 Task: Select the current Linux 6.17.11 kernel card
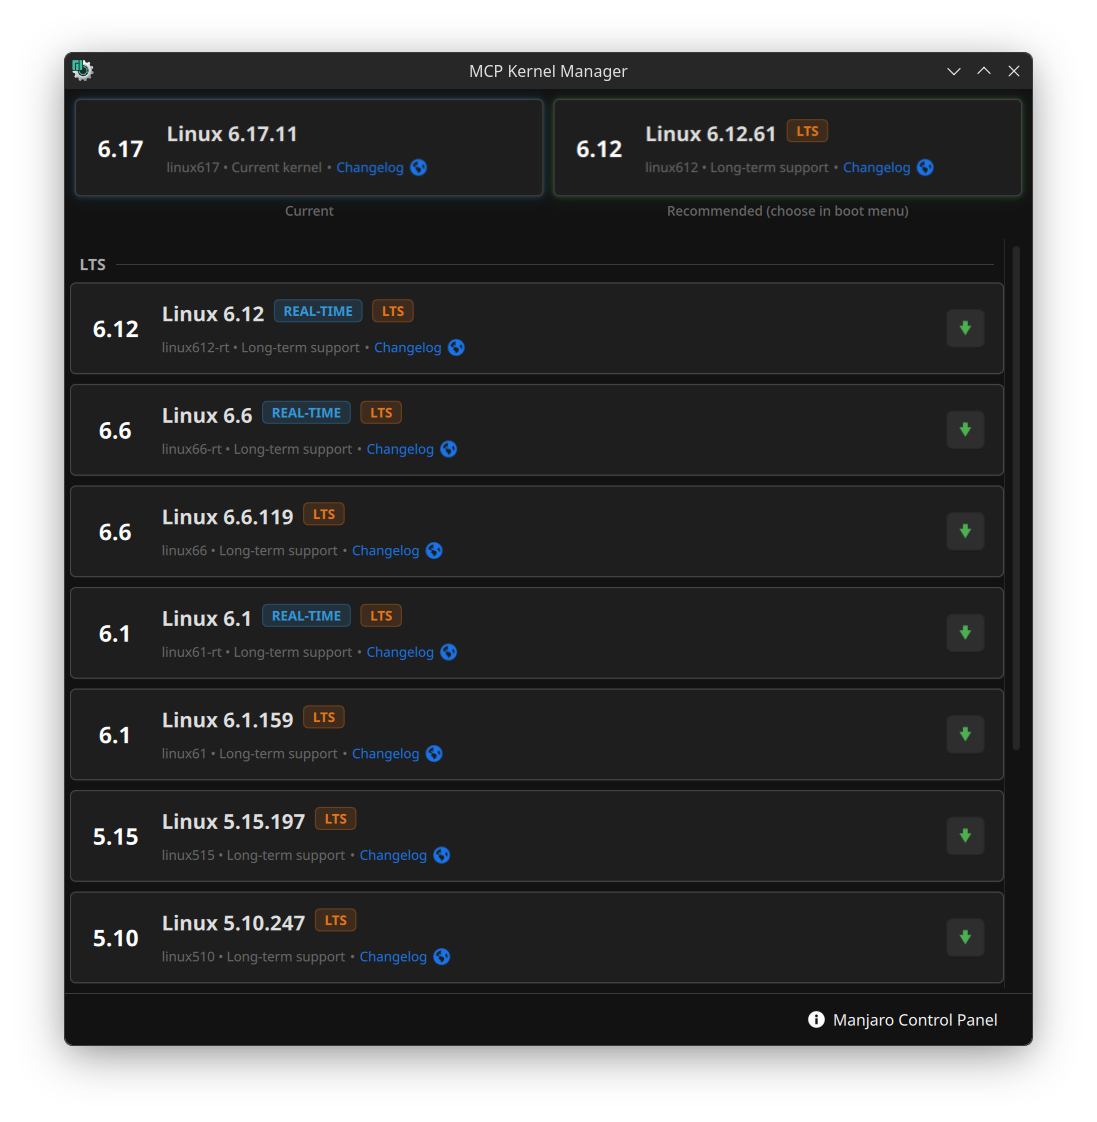pos(308,148)
